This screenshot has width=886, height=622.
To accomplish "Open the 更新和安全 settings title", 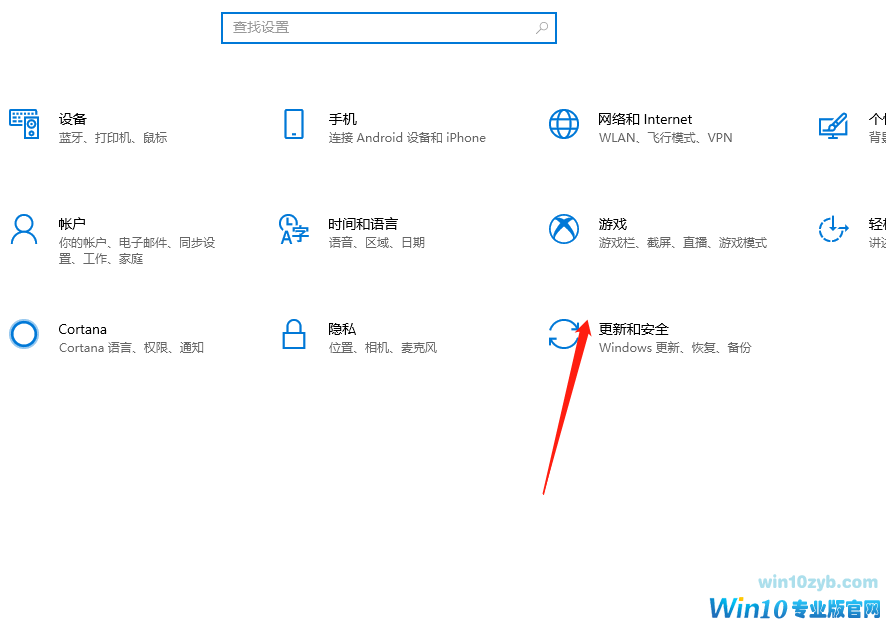I will coord(633,329).
